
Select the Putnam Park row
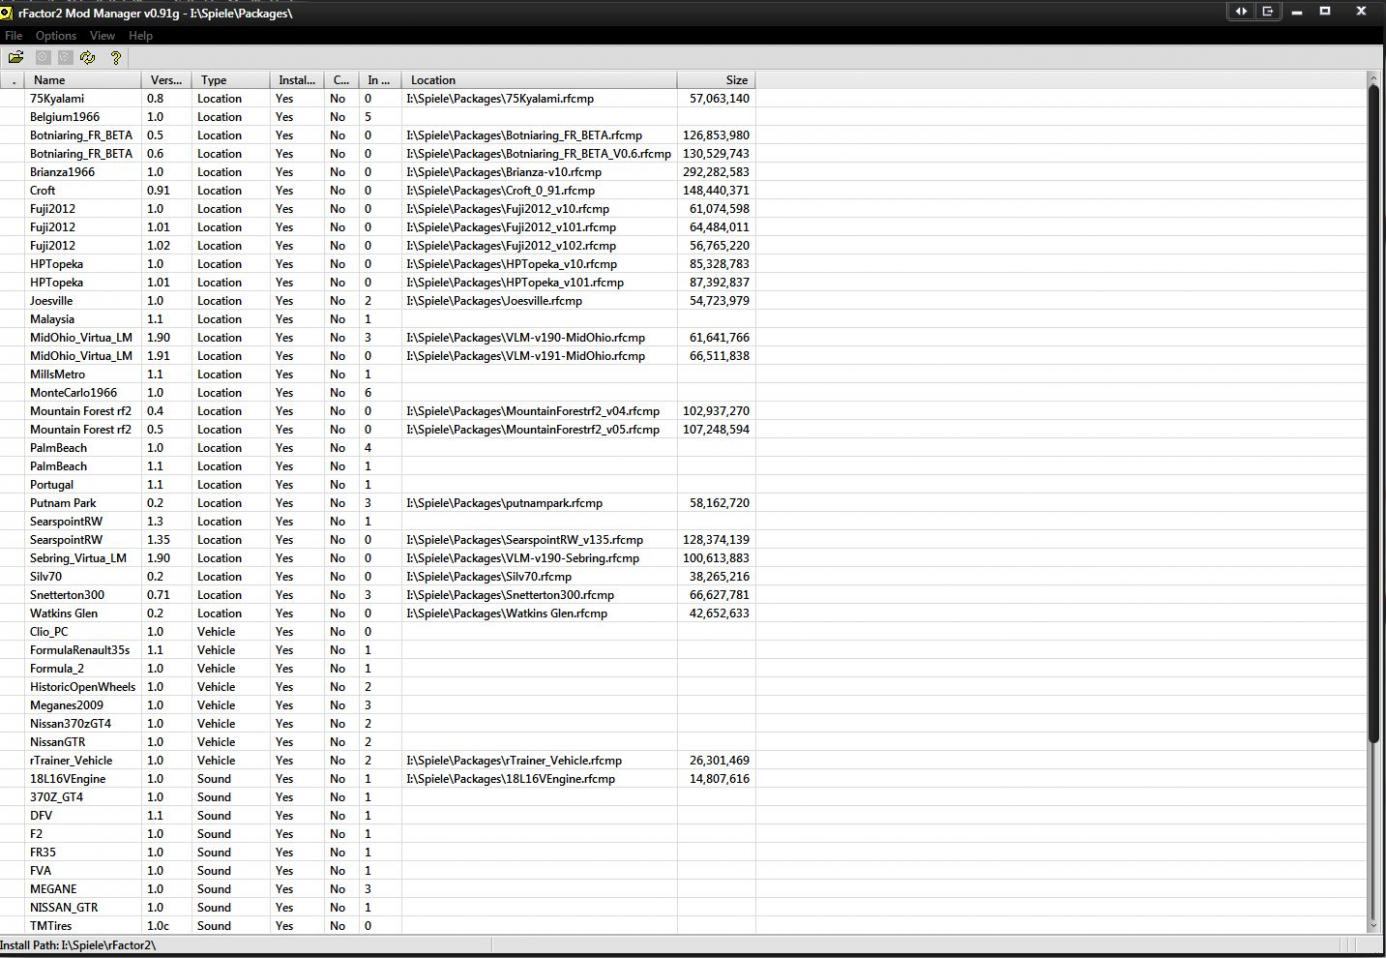click(378, 503)
